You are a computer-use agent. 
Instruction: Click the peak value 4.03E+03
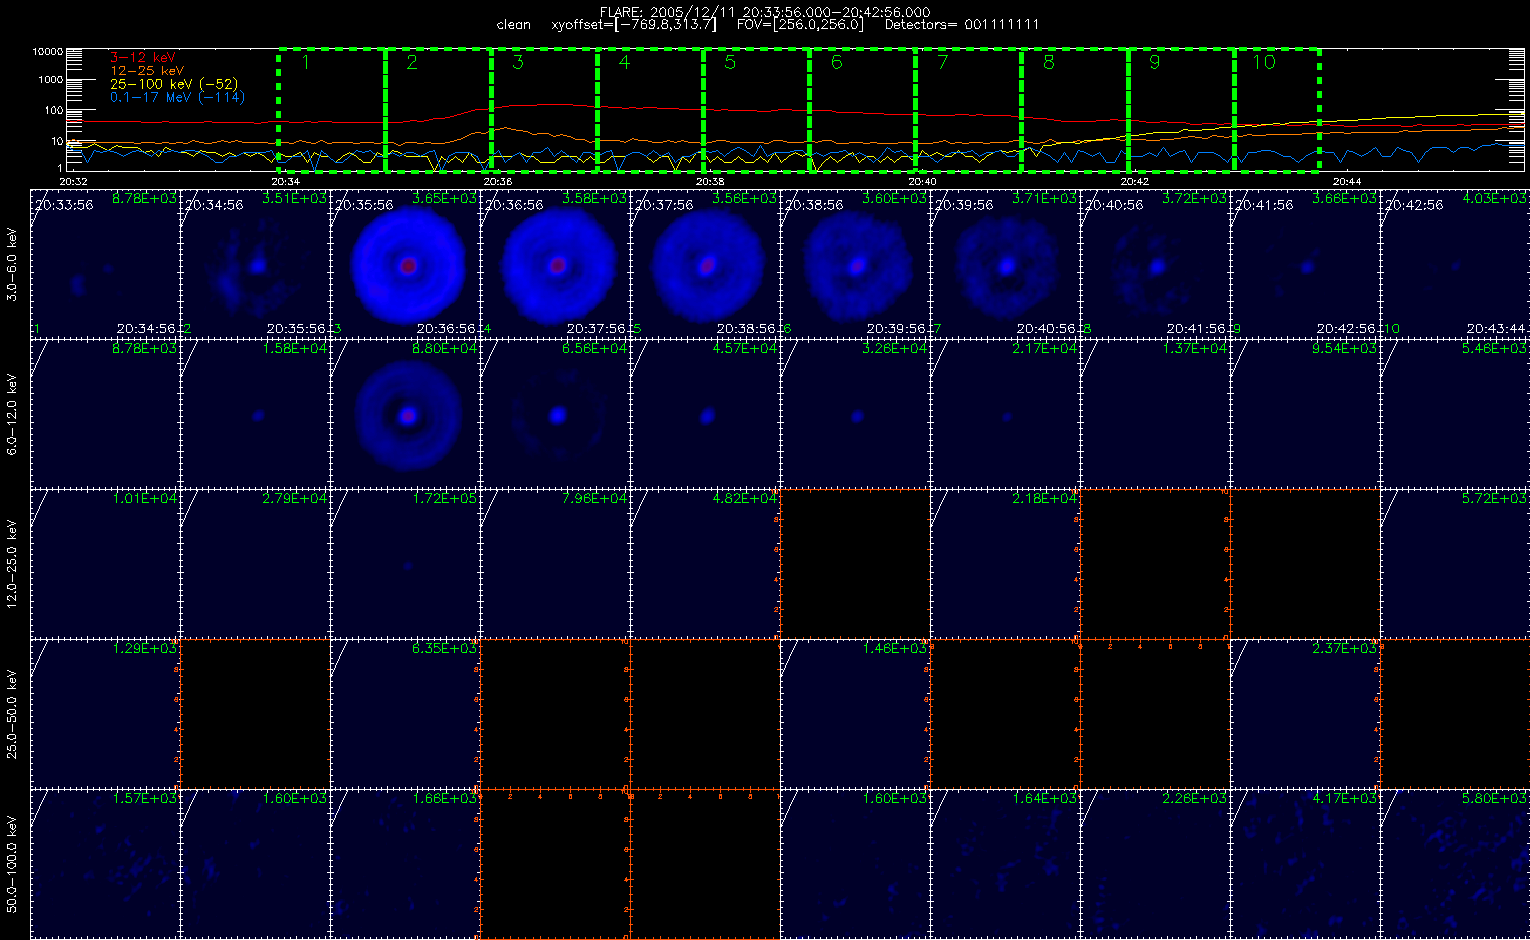click(1494, 199)
